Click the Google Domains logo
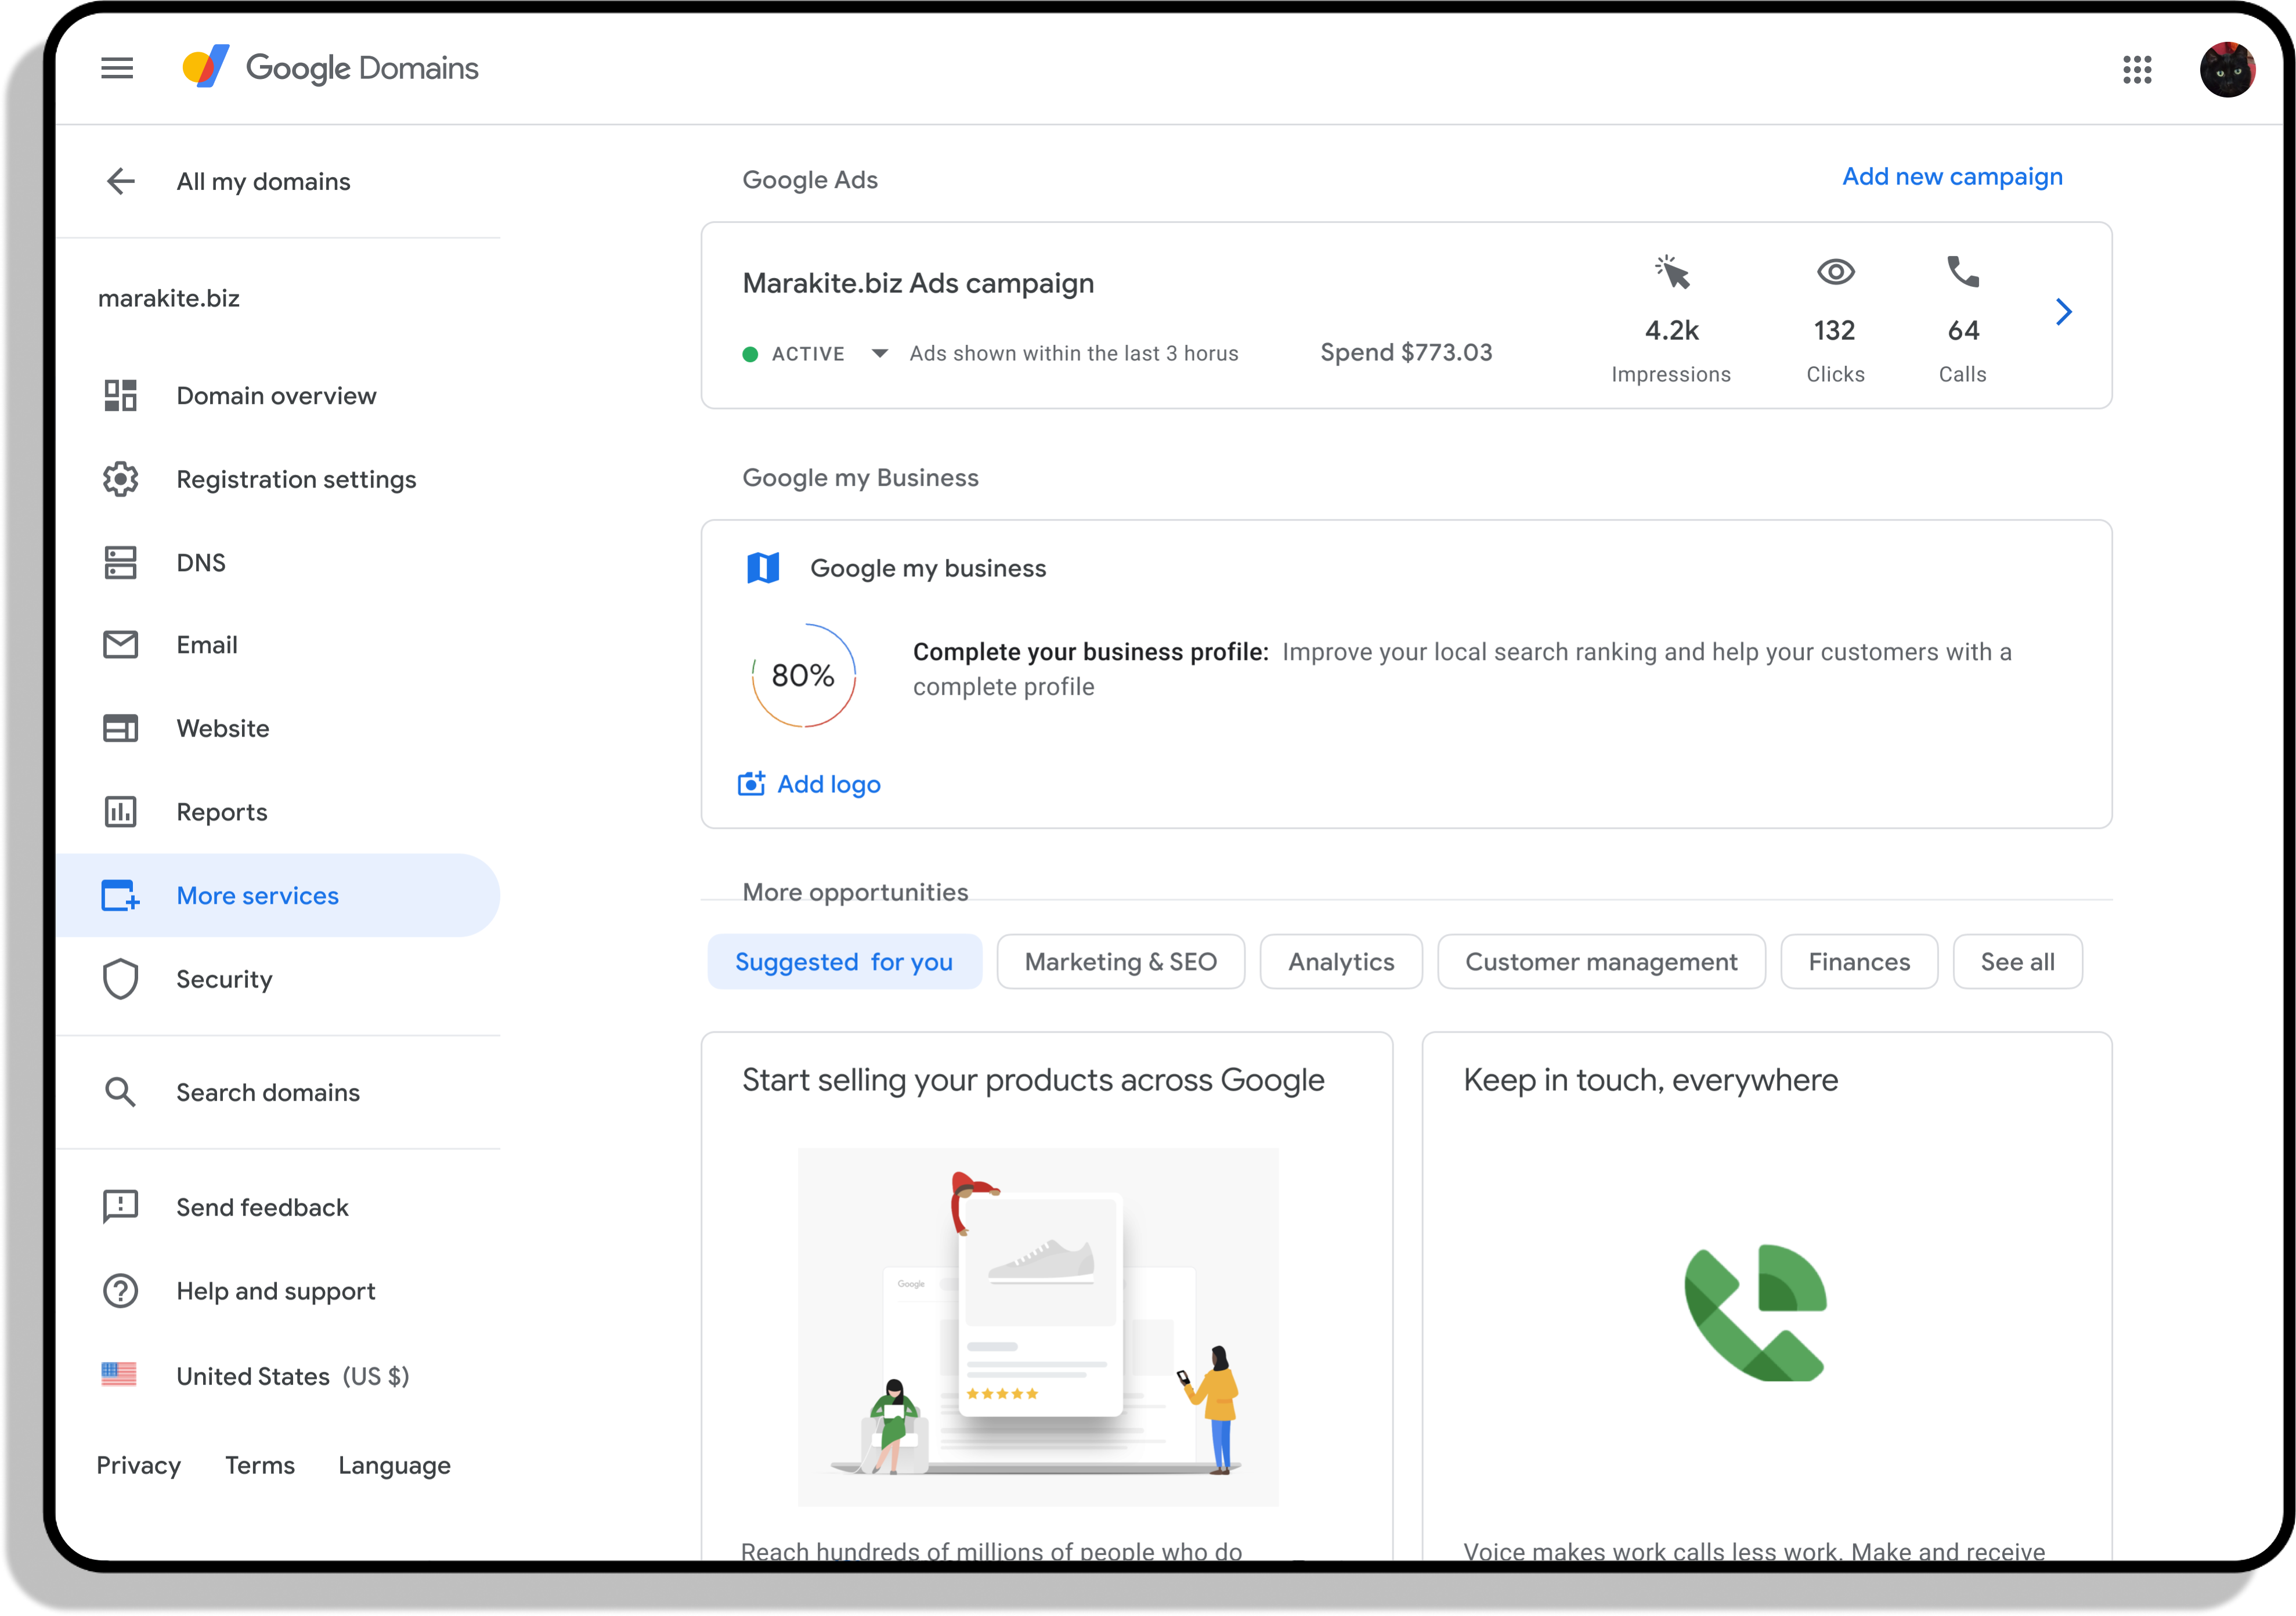Image resolution: width=2296 pixels, height=1616 pixels. (x=330, y=68)
